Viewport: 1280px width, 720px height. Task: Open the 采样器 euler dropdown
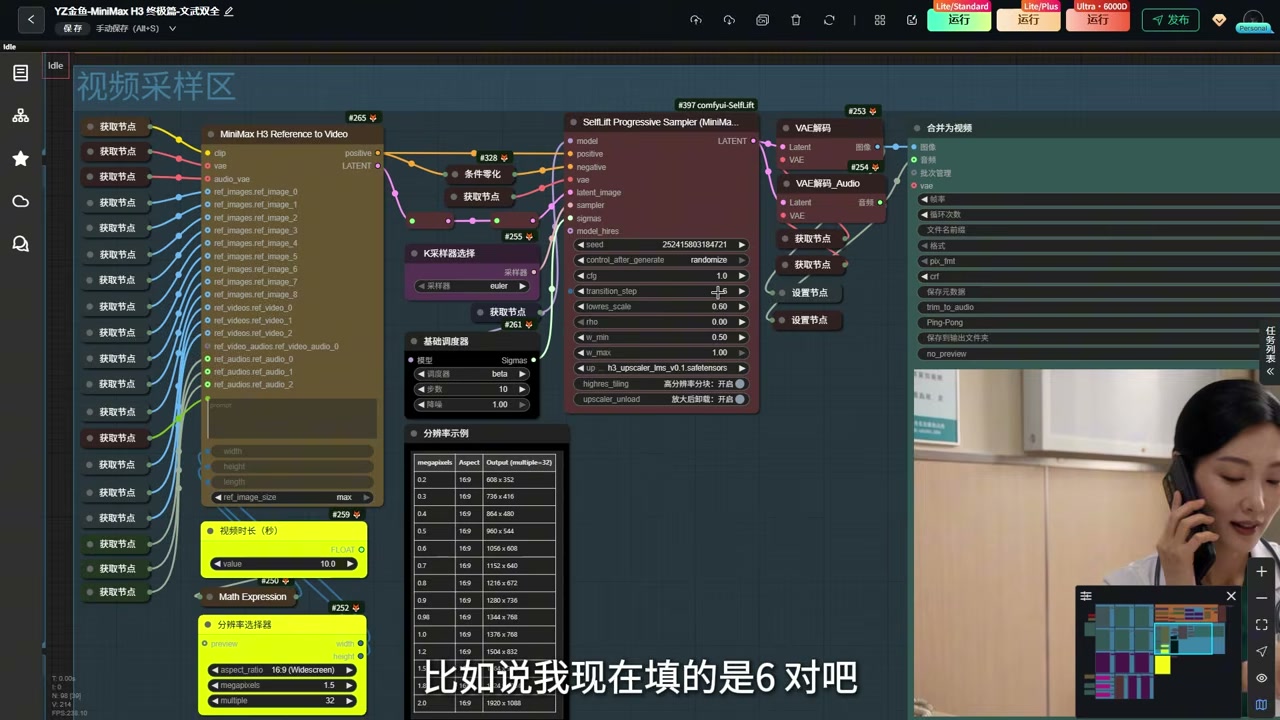pos(472,286)
